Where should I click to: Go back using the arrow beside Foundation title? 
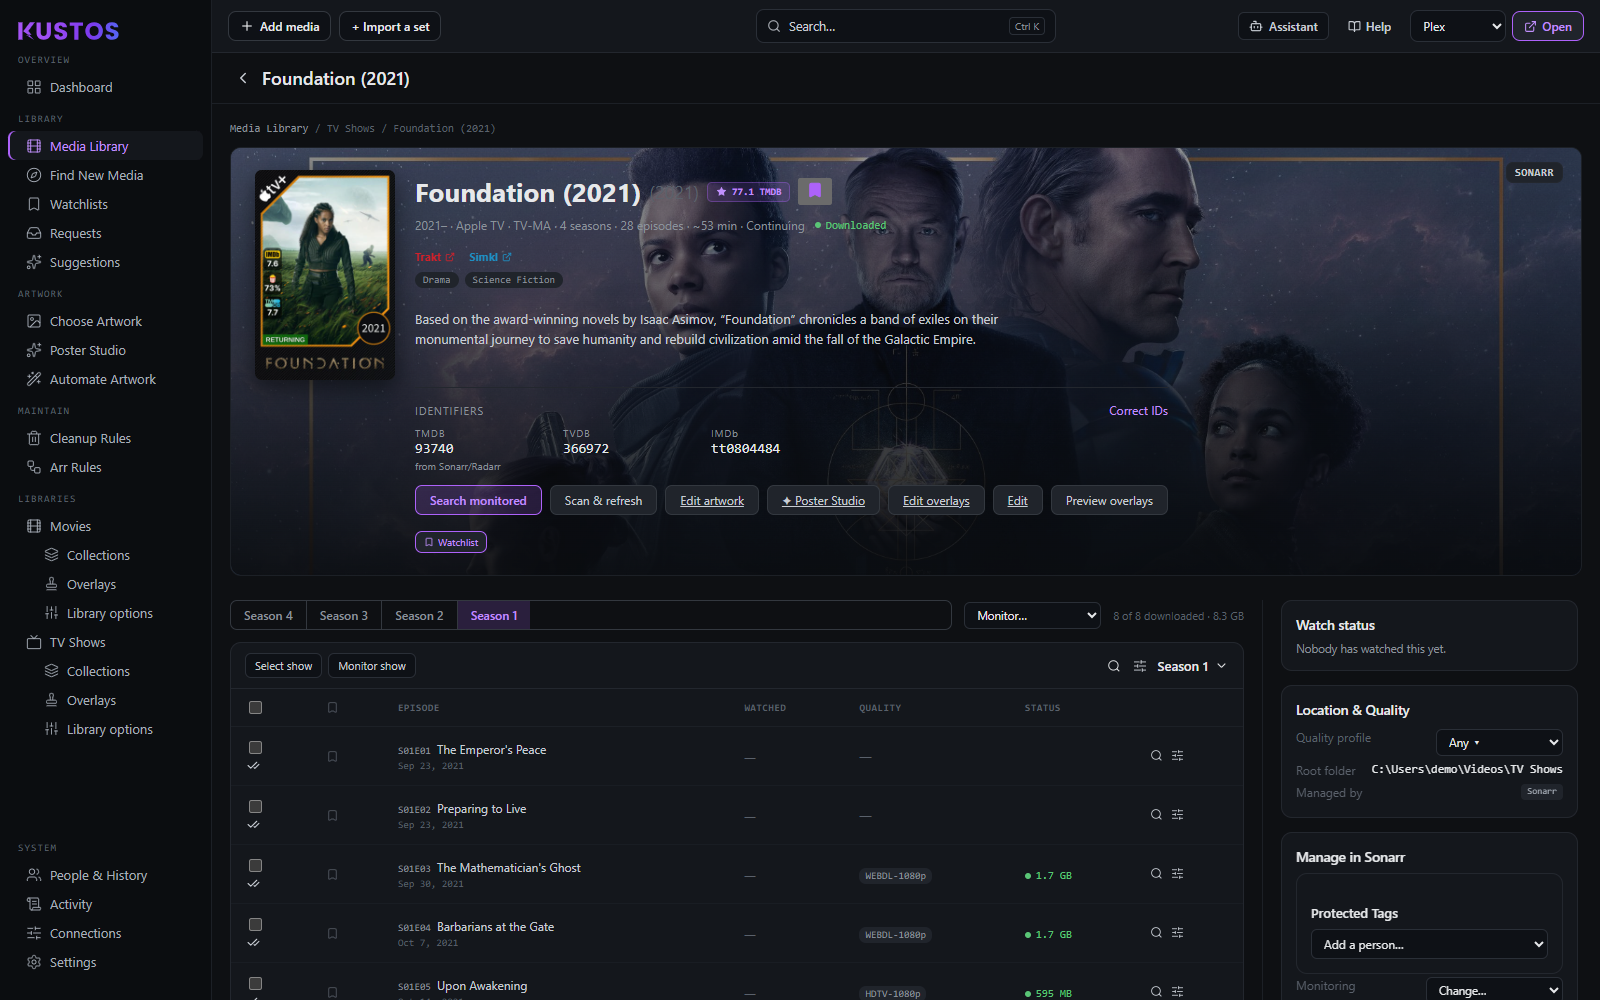[243, 78]
